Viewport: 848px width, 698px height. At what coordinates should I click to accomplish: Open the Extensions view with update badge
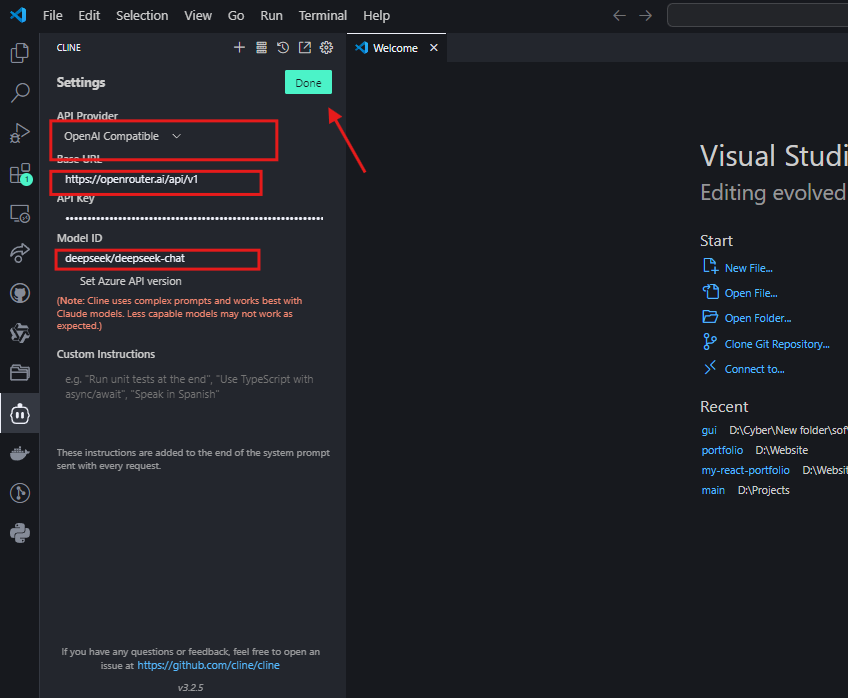point(21,174)
